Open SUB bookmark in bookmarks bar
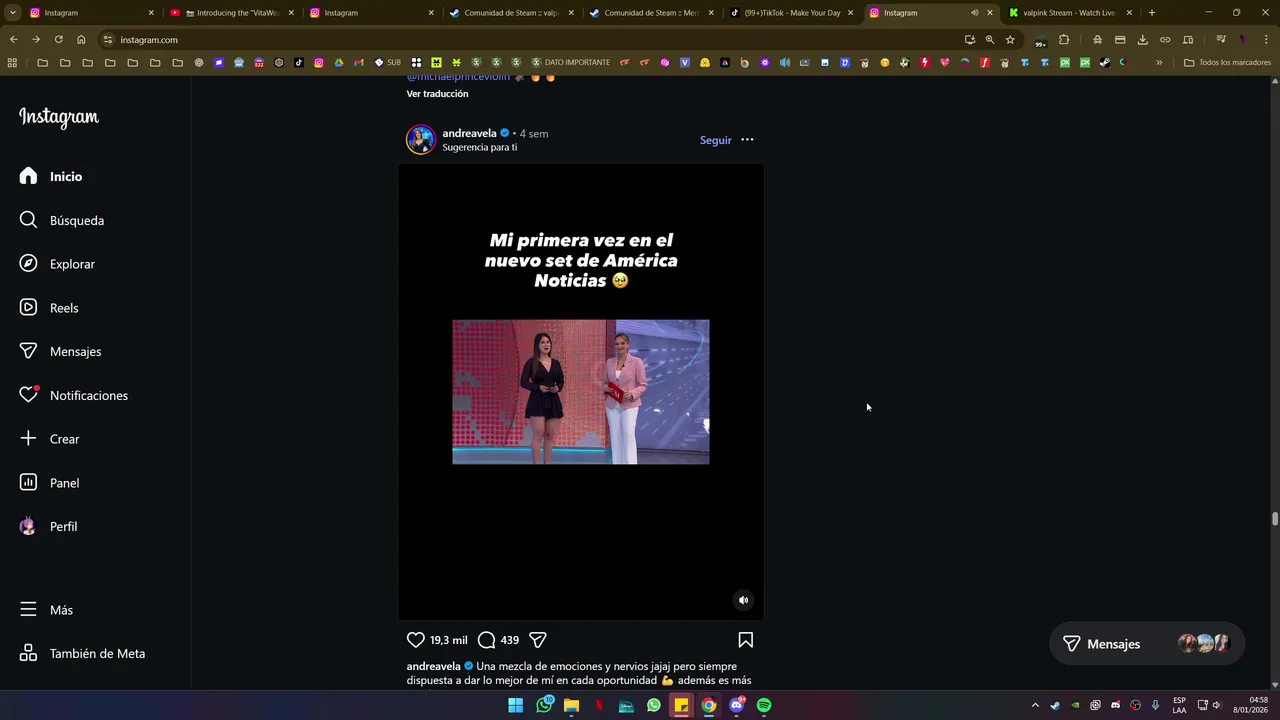Image resolution: width=1280 pixels, height=720 pixels. (x=388, y=62)
